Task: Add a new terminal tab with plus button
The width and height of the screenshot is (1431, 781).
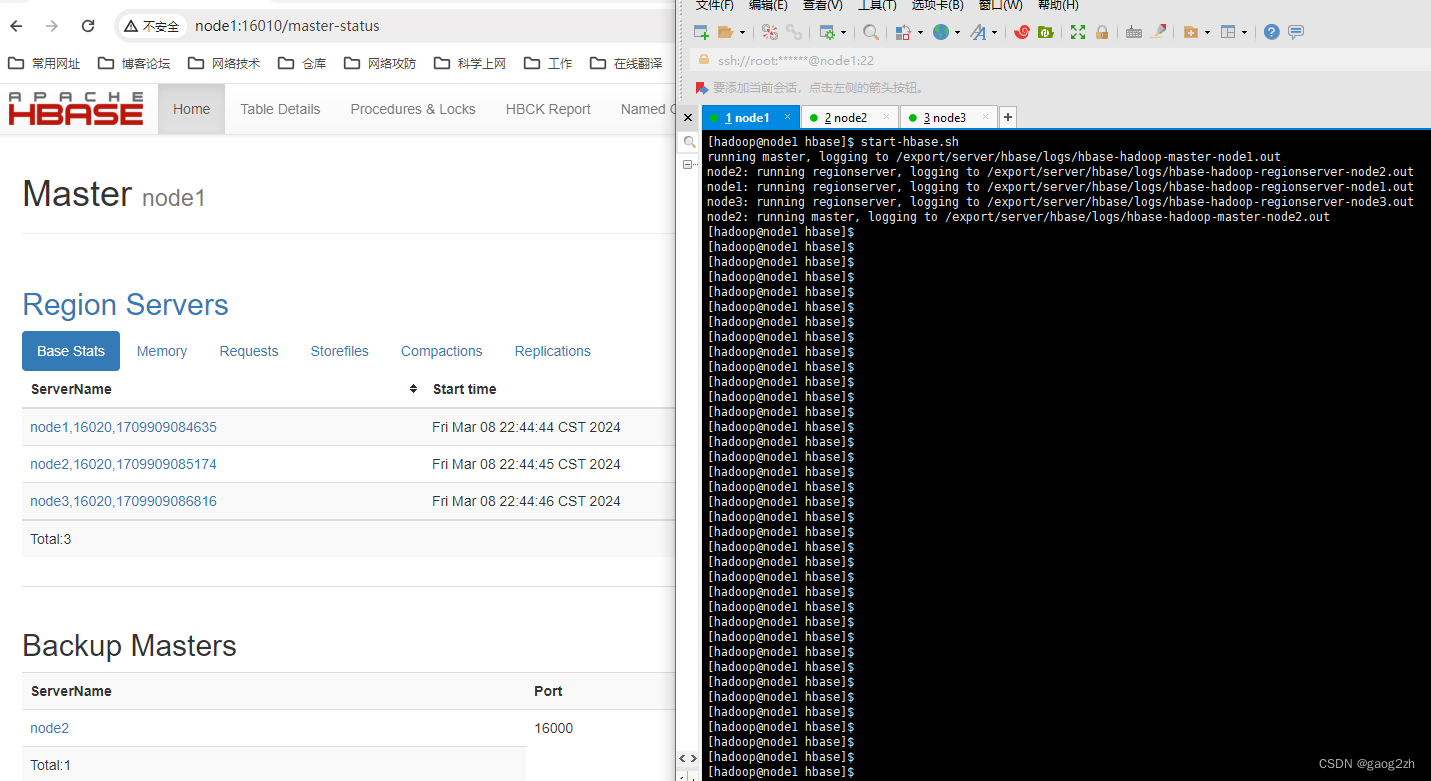Action: coord(1008,117)
